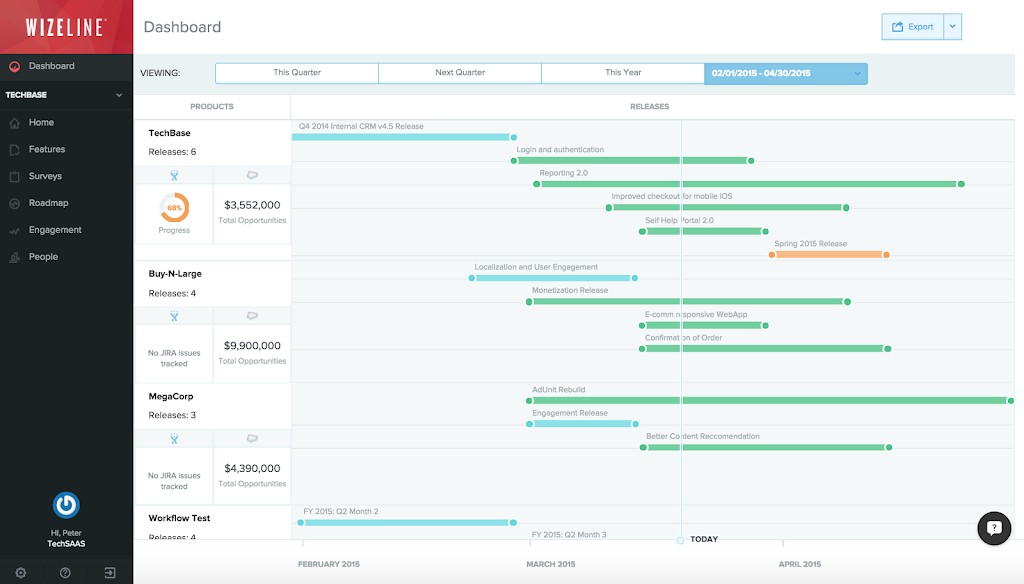
Task: Click the Engagement chart icon
Action: (14, 231)
